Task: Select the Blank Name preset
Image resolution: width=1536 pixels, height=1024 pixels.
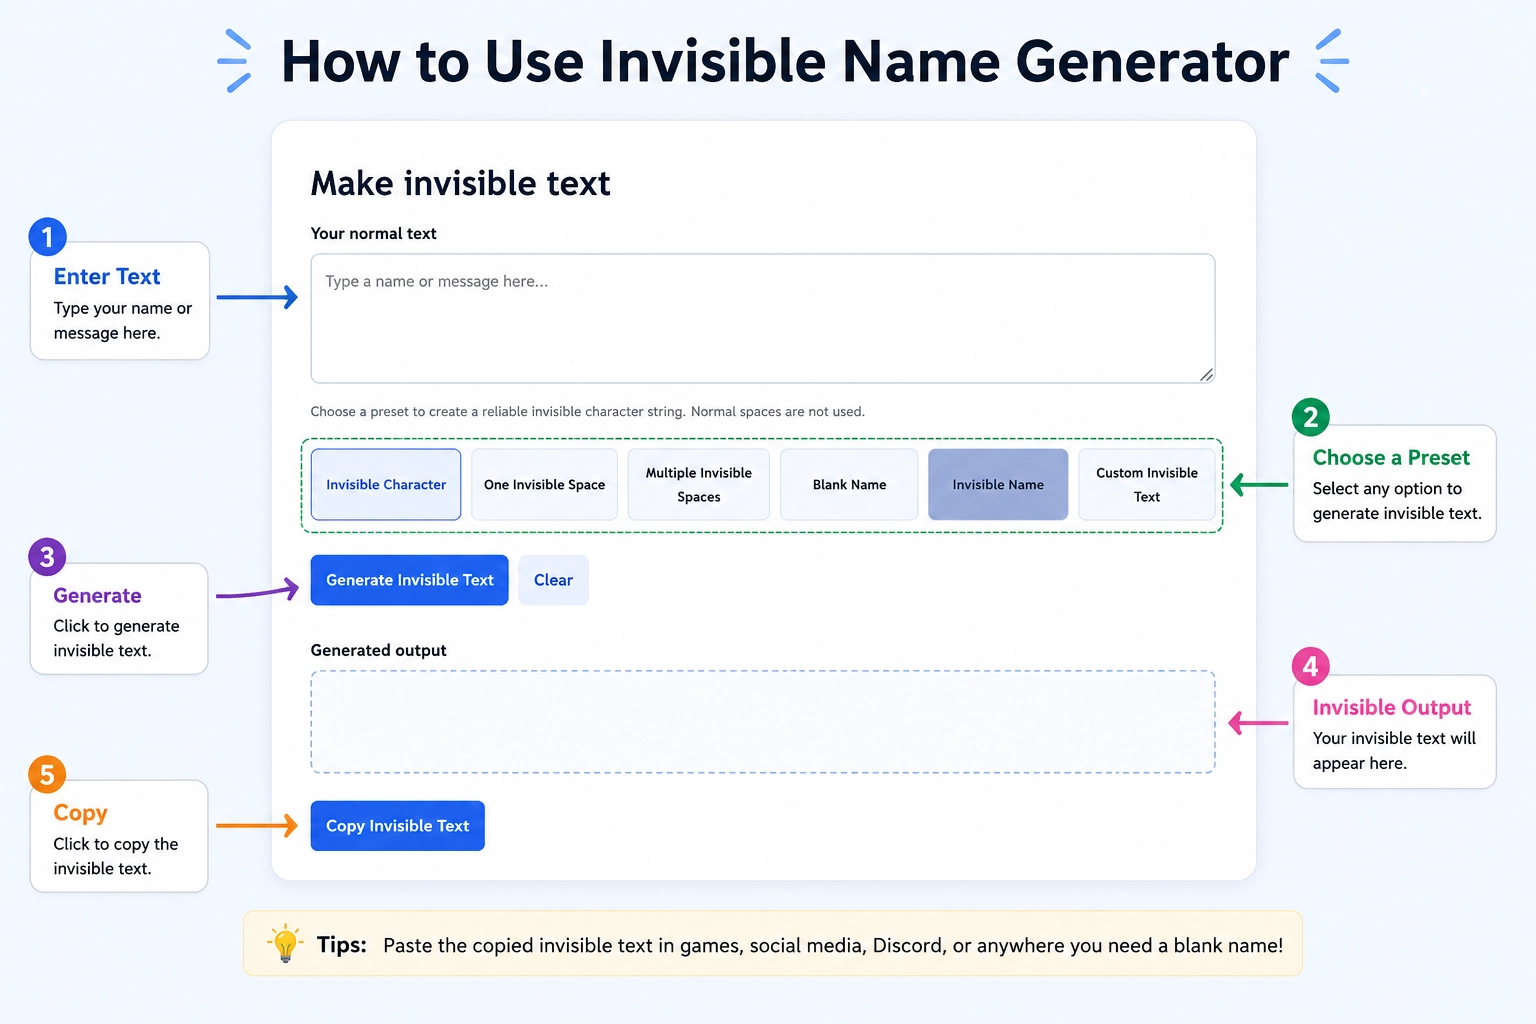Action: (x=849, y=485)
